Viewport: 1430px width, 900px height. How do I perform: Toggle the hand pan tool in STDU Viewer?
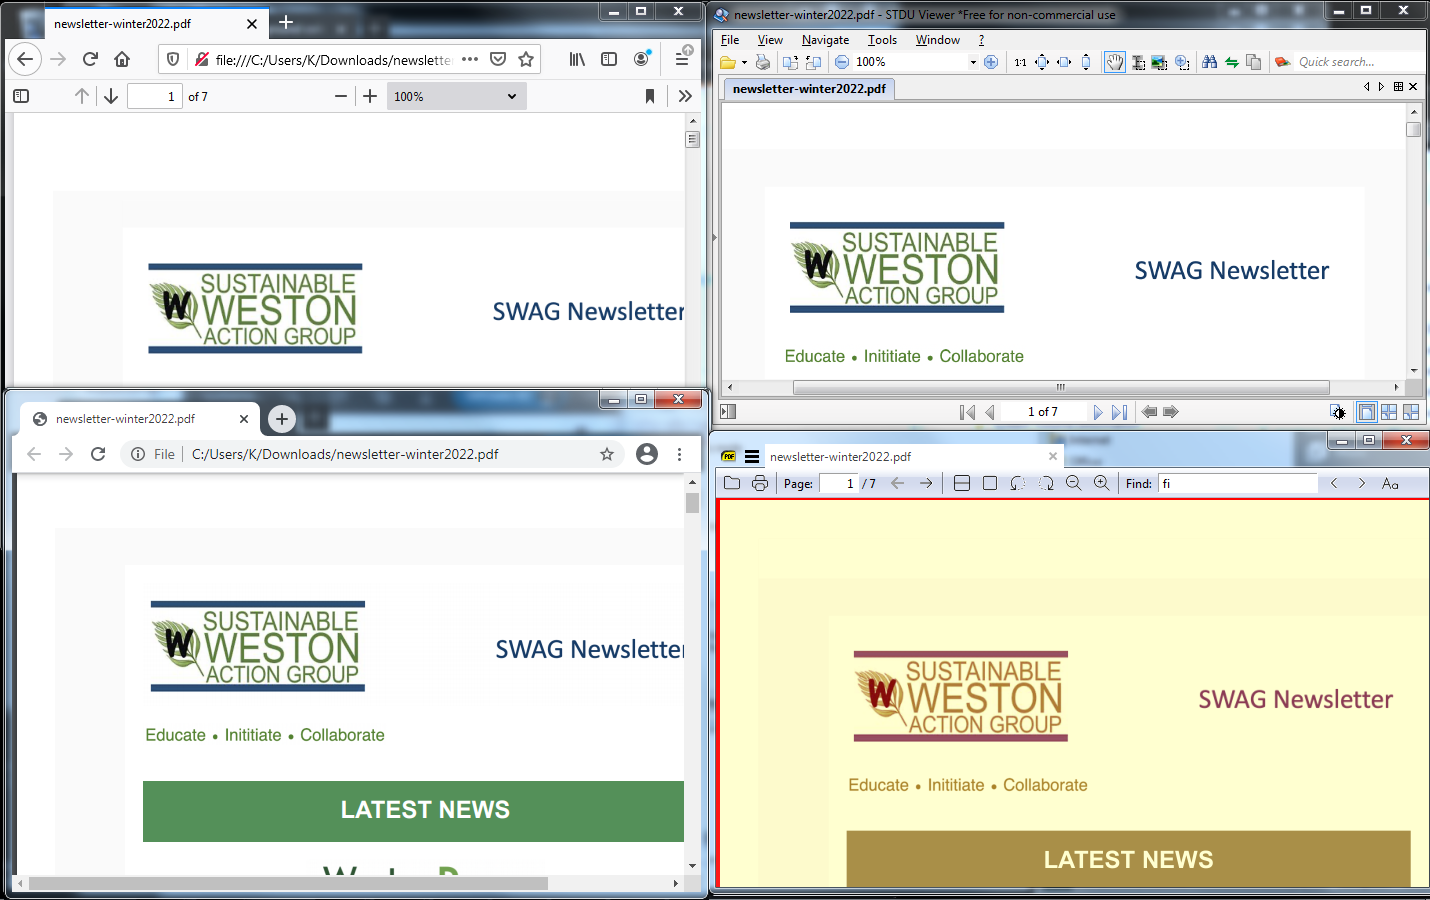click(x=1114, y=62)
